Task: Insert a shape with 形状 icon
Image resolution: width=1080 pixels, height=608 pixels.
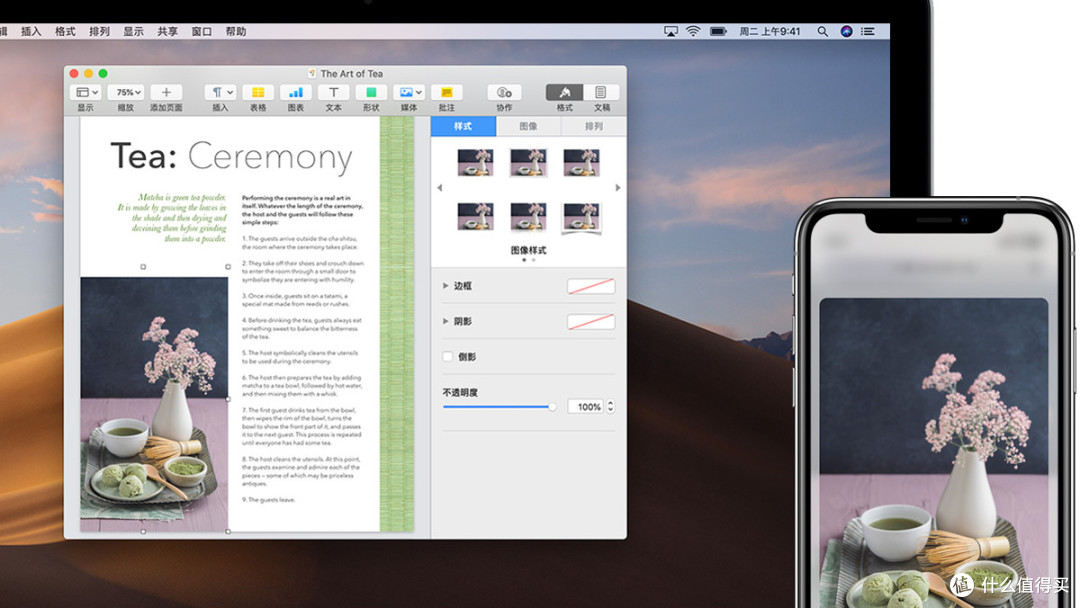Action: [x=371, y=92]
